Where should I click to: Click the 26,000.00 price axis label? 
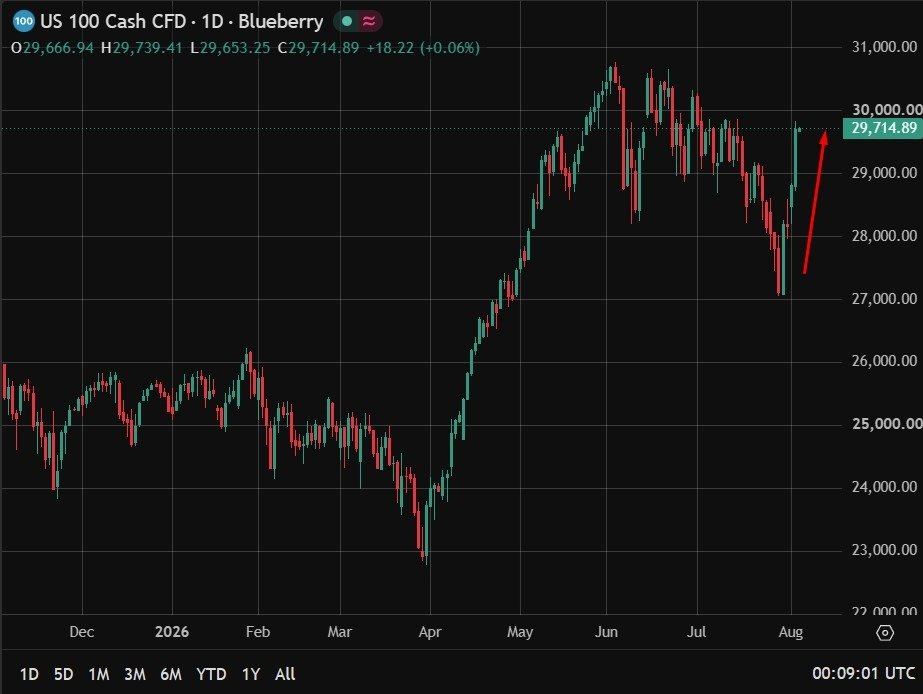click(884, 361)
